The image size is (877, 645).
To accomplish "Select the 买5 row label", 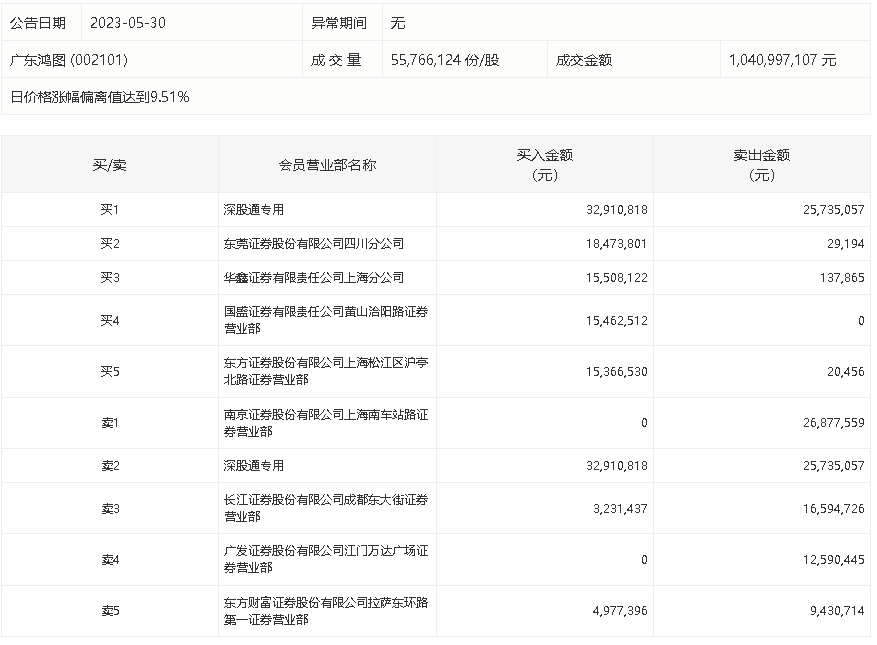I will tap(110, 372).
